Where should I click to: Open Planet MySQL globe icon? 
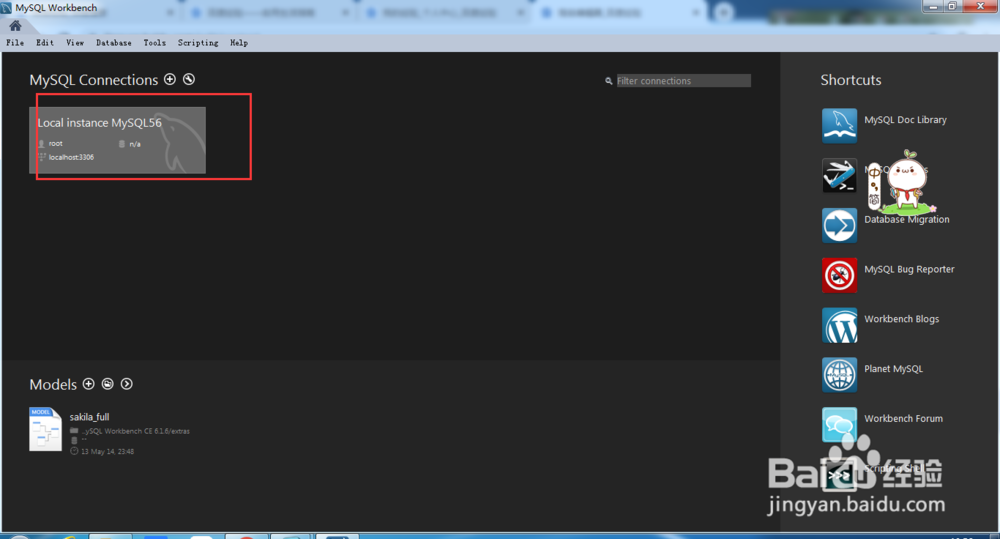[839, 374]
